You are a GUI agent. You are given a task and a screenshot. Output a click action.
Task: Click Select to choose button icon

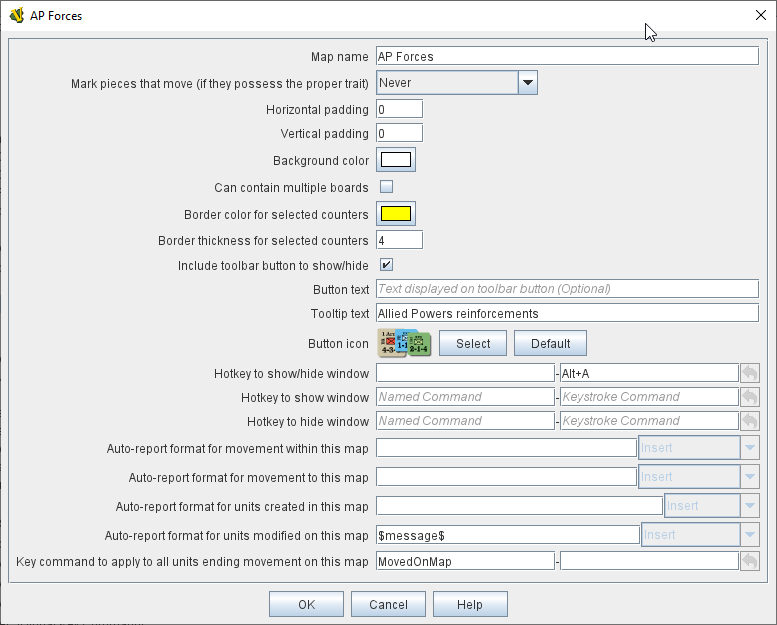click(x=473, y=343)
